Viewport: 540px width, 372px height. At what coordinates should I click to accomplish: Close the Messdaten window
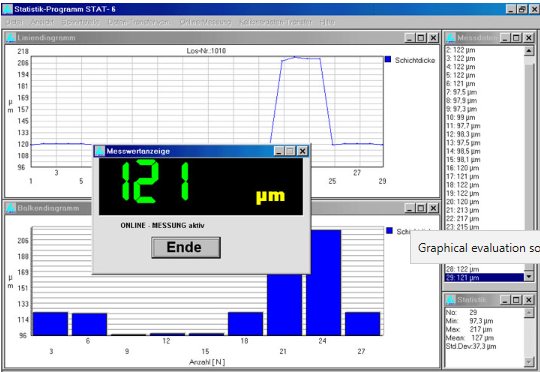click(529, 38)
